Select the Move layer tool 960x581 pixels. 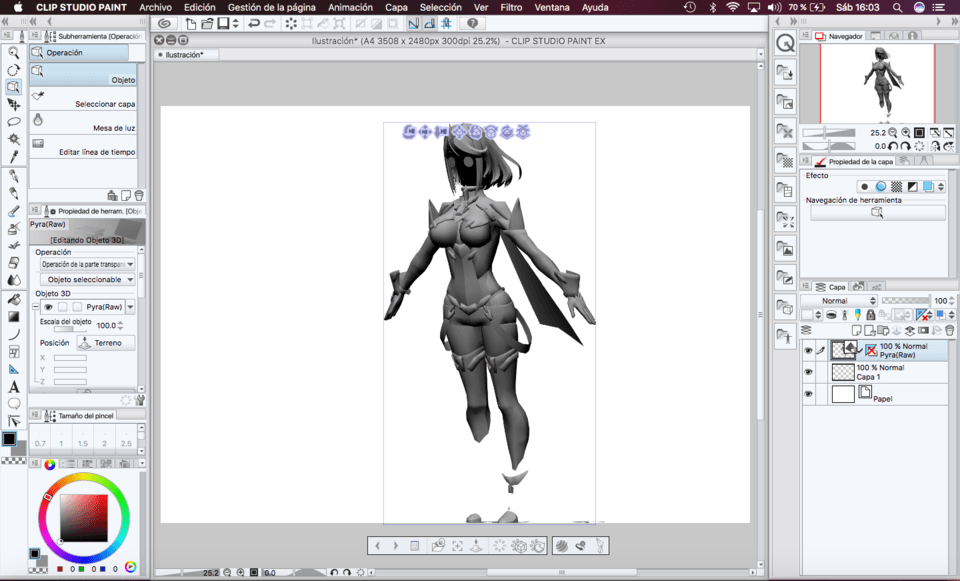pyautogui.click(x=14, y=104)
